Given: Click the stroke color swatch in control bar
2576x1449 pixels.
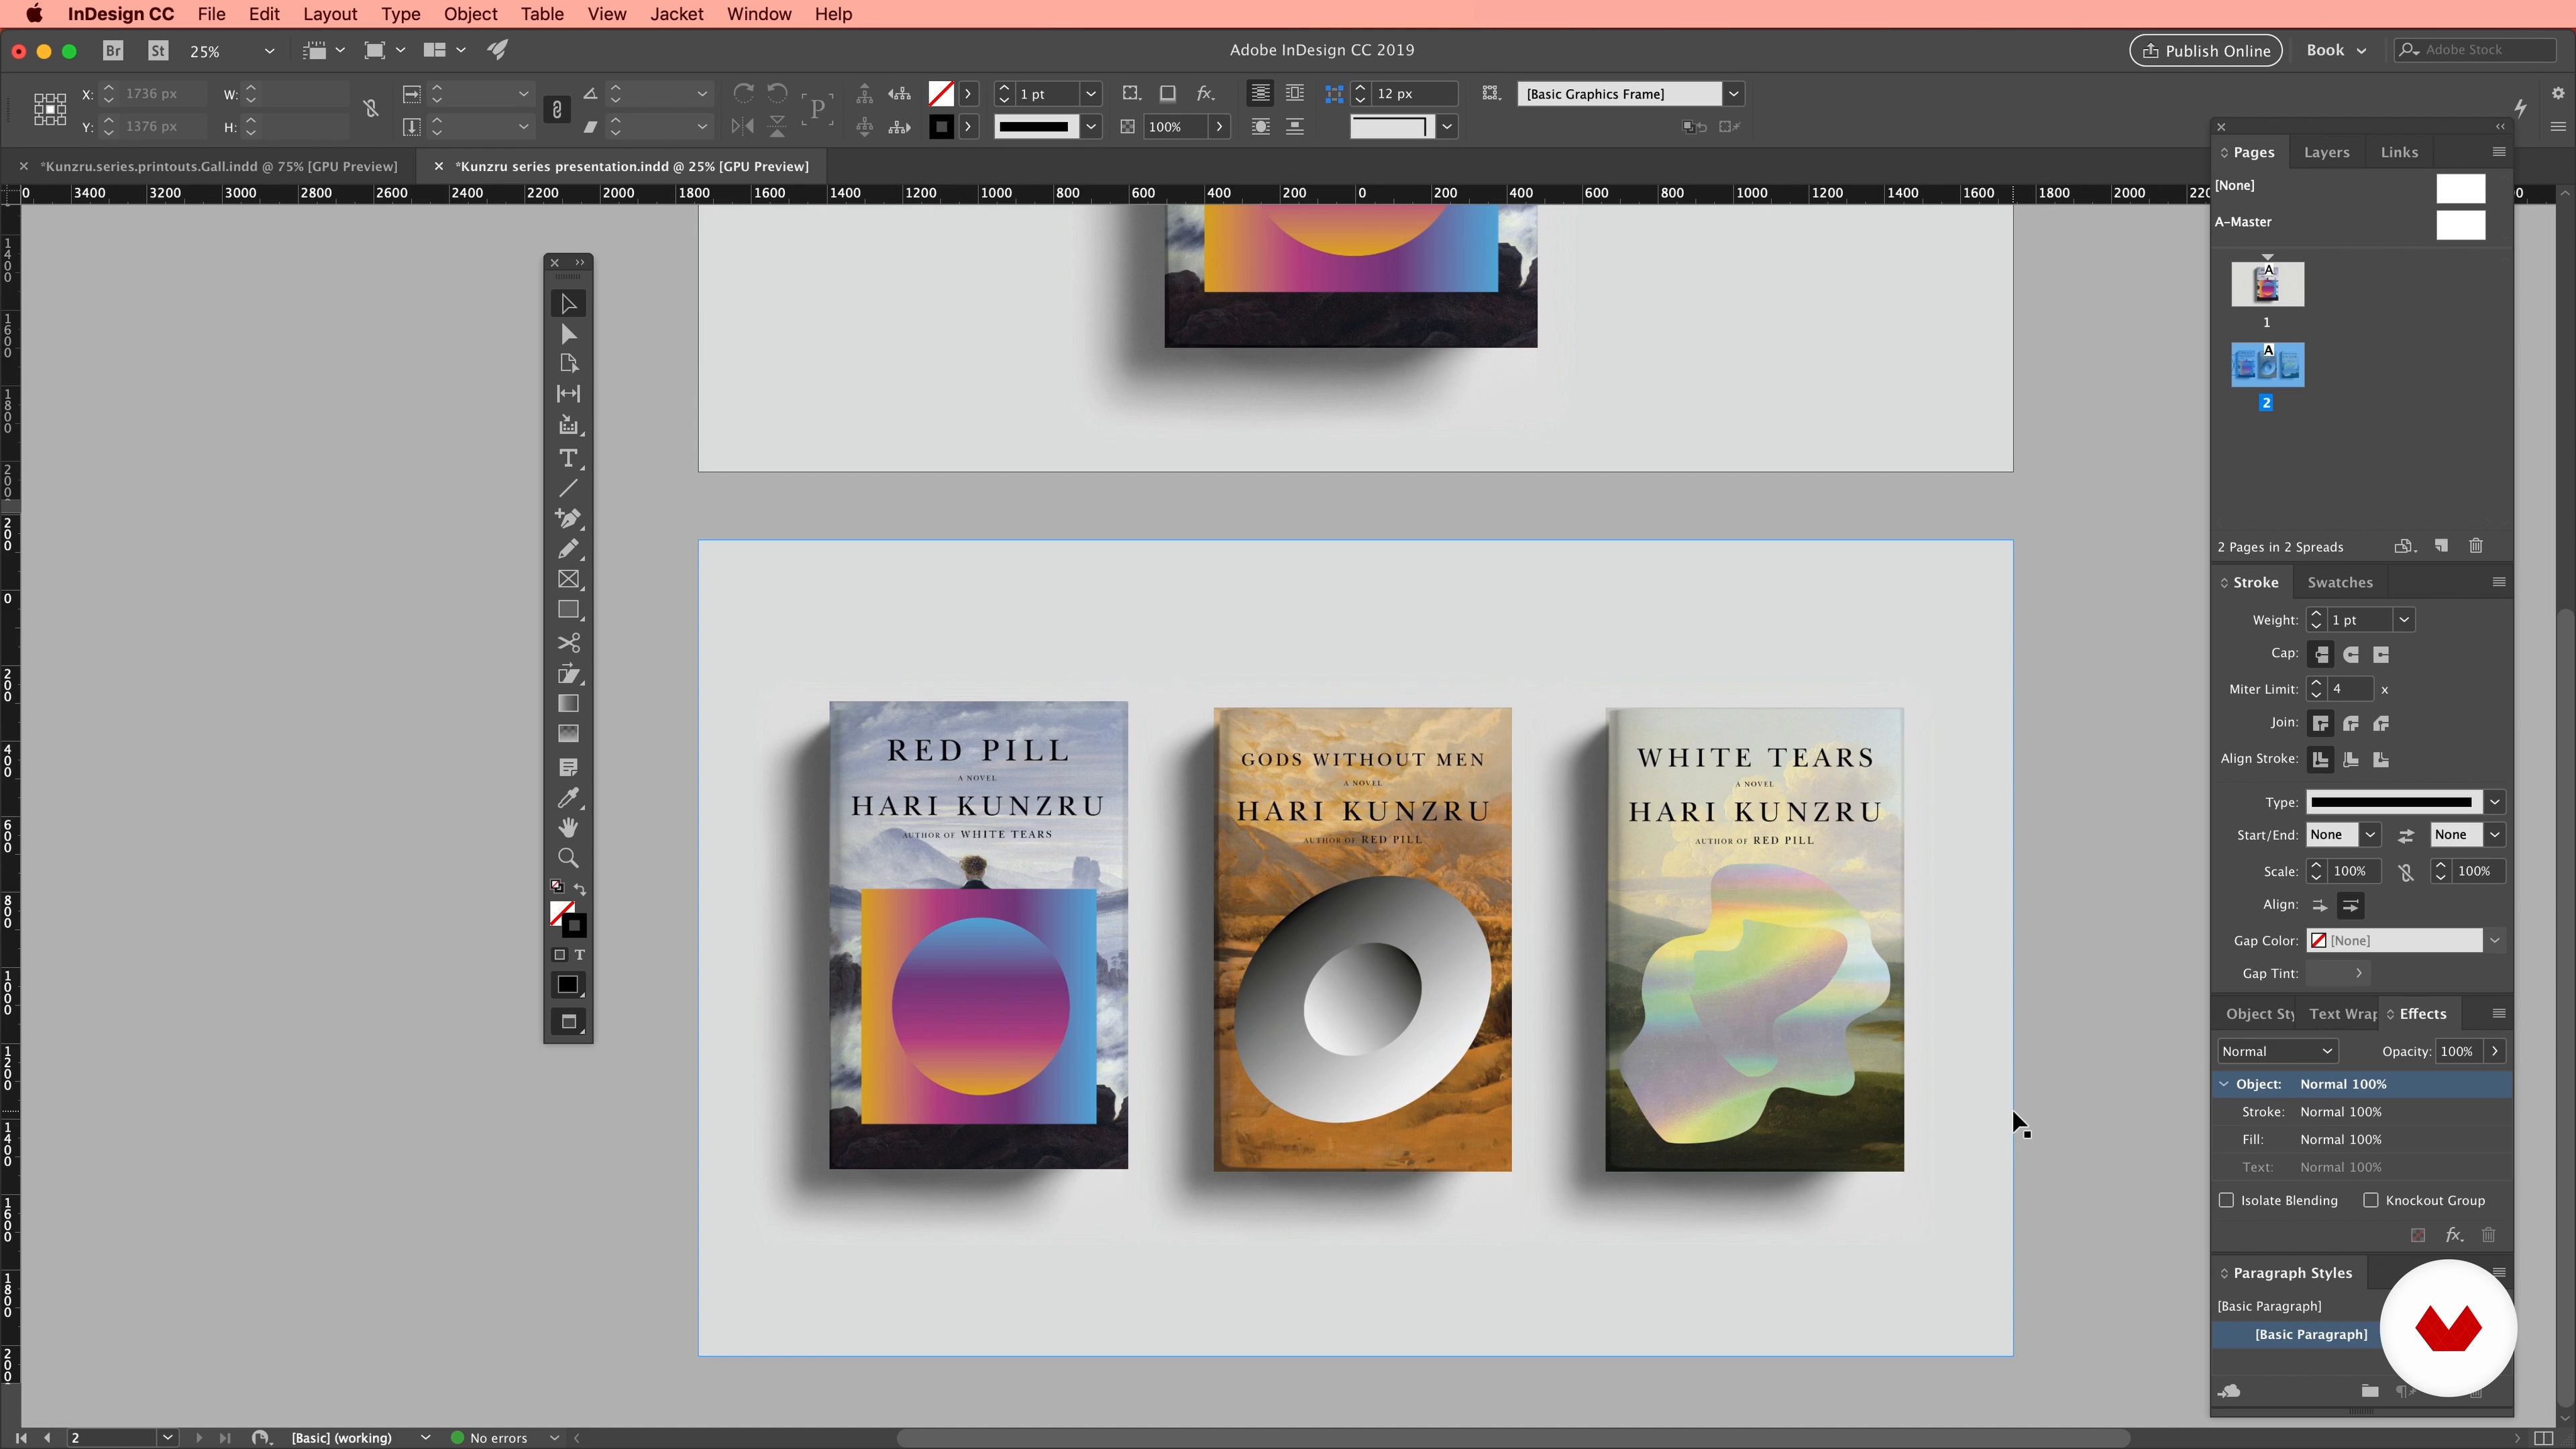Looking at the screenshot, I should (940, 127).
